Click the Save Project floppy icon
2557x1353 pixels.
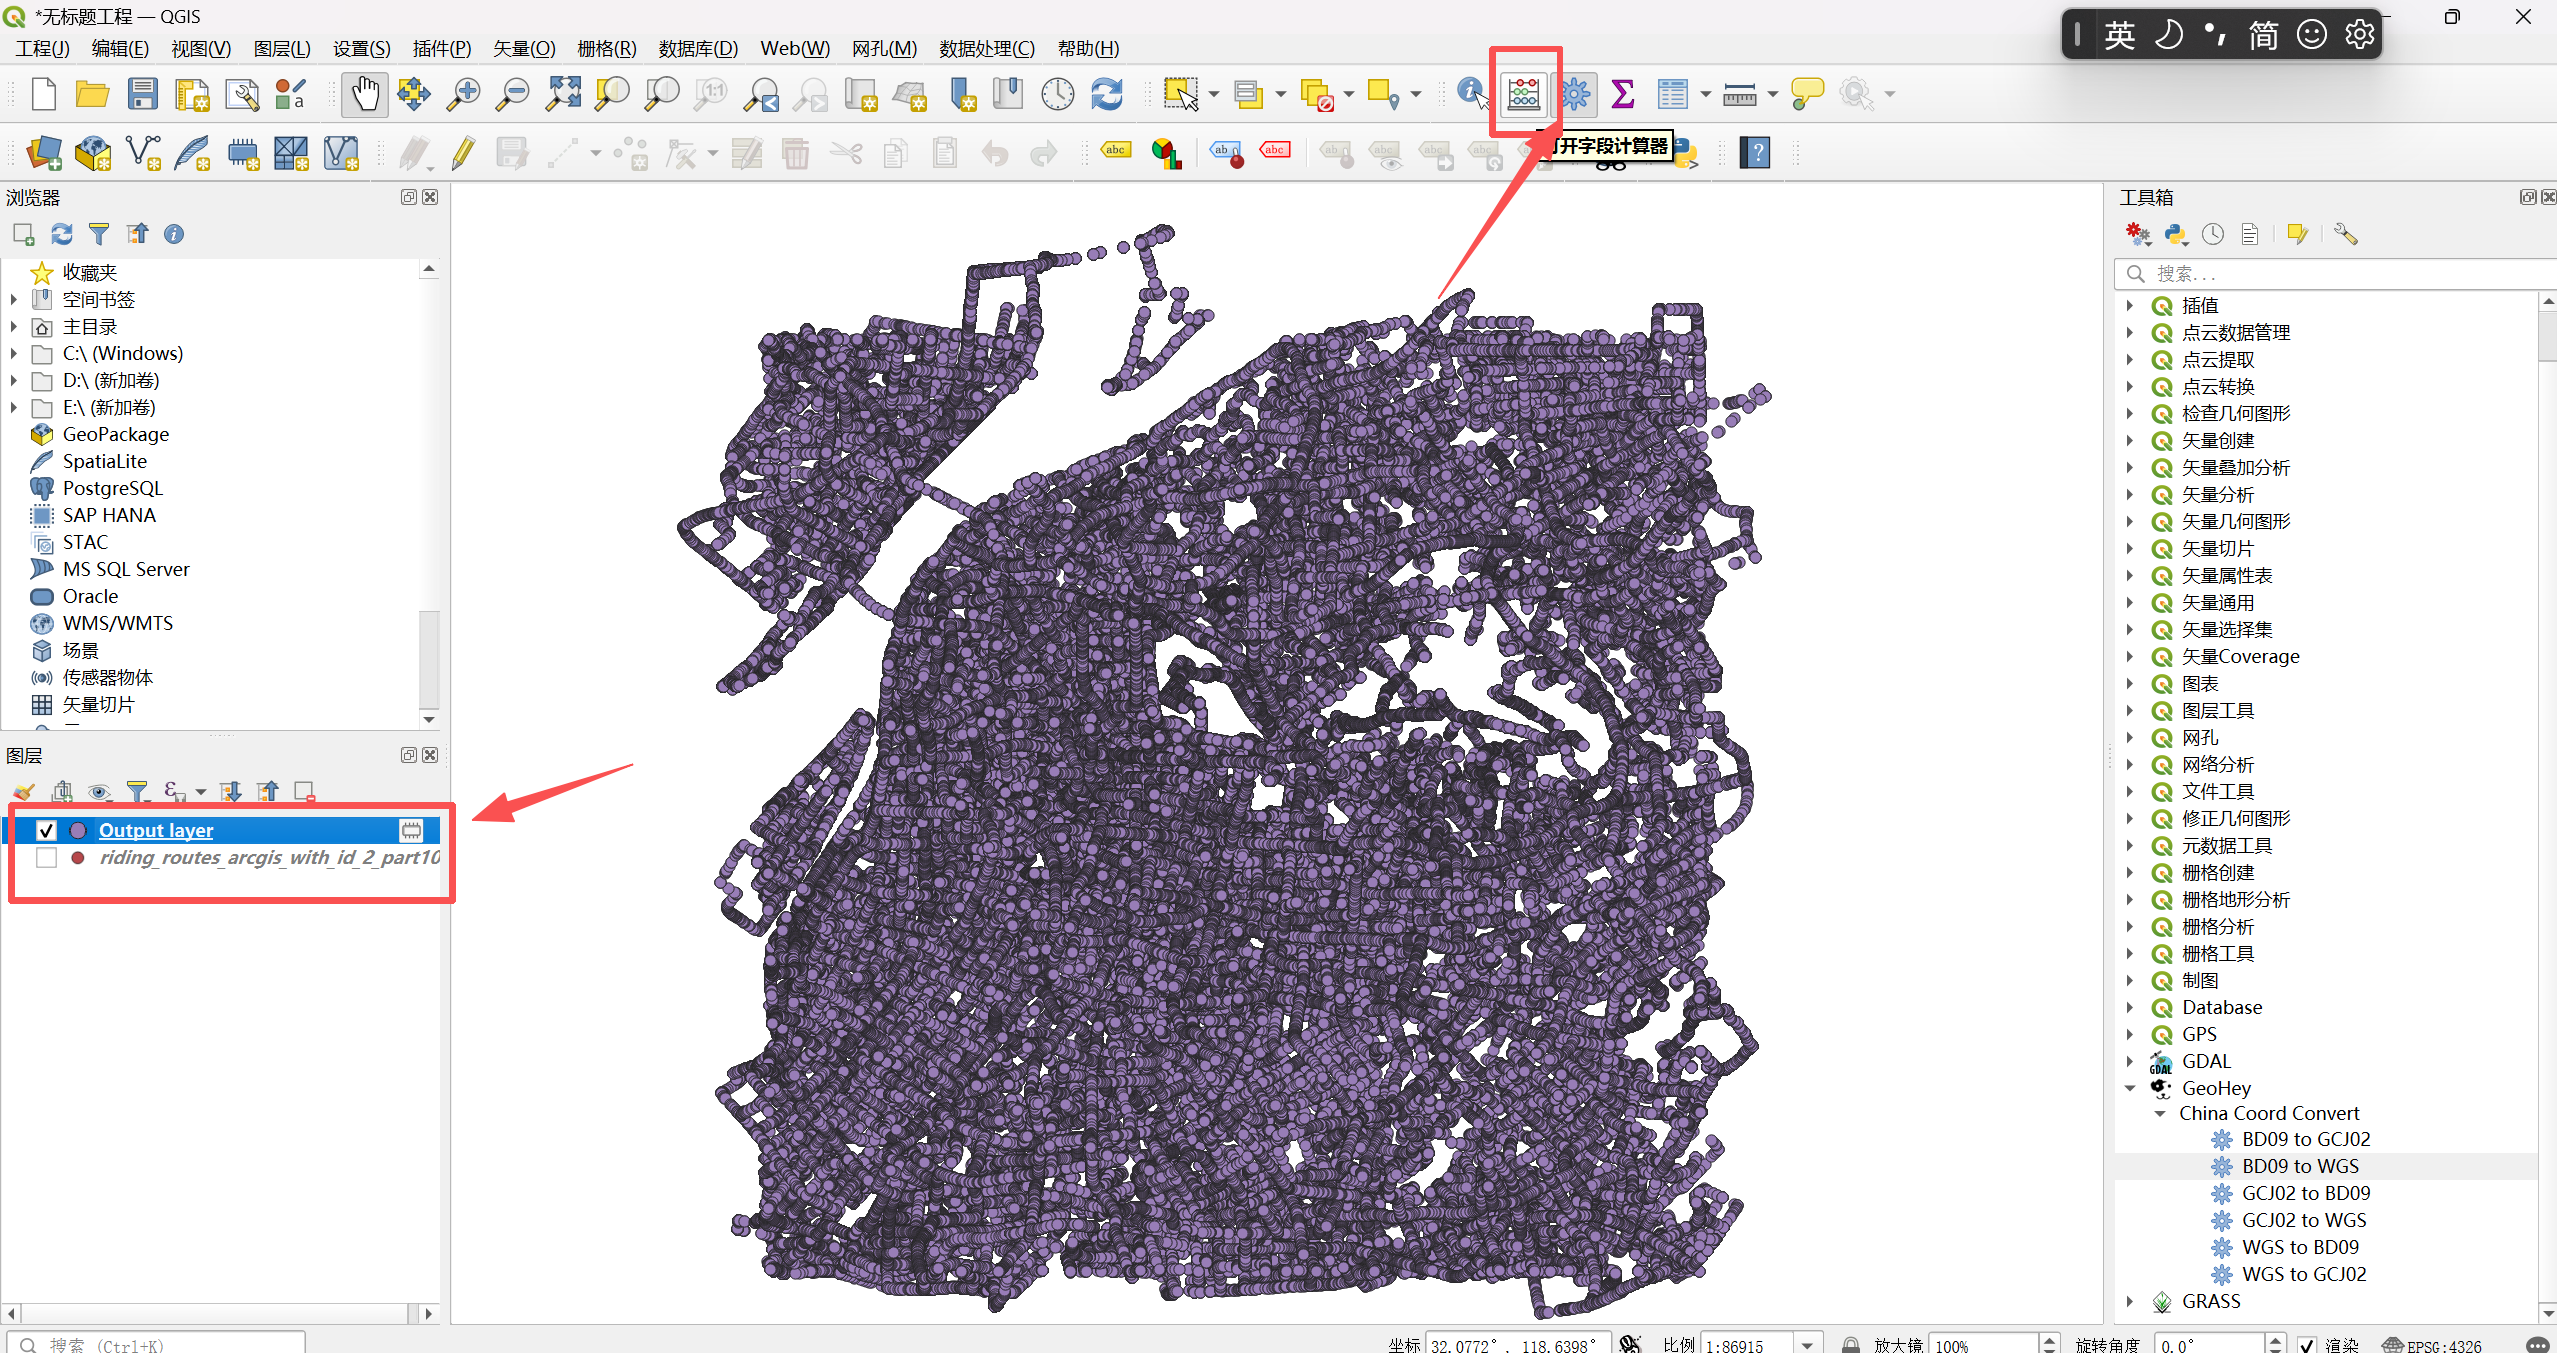pos(143,95)
